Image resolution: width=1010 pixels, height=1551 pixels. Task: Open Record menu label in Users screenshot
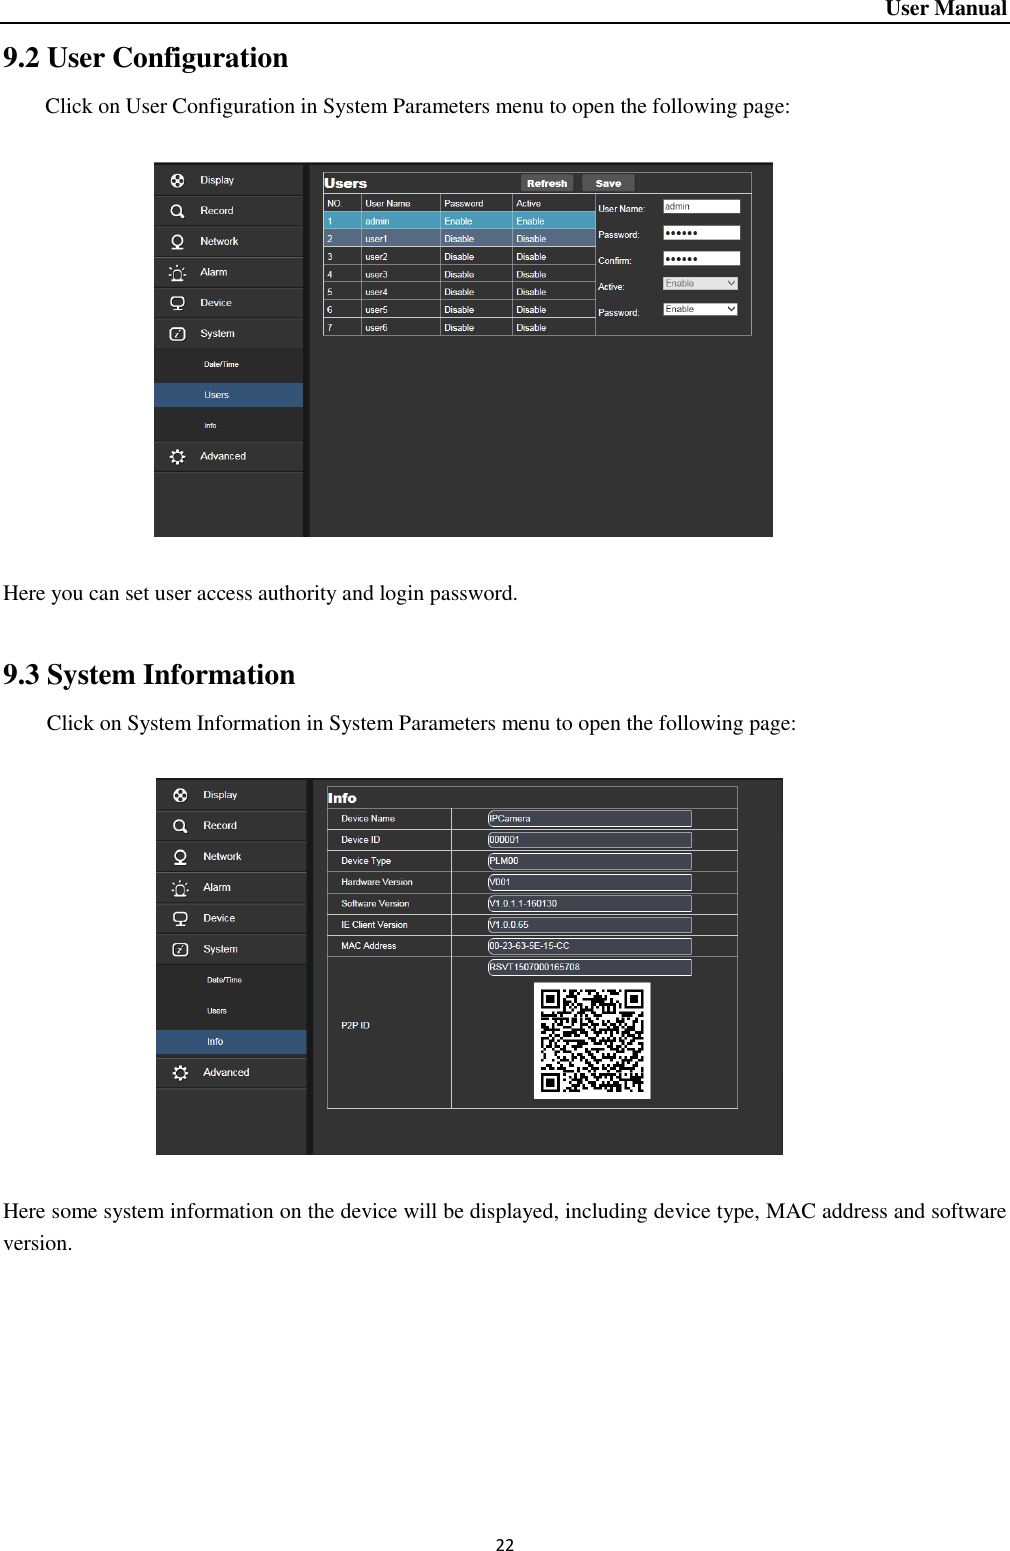[x=216, y=211]
